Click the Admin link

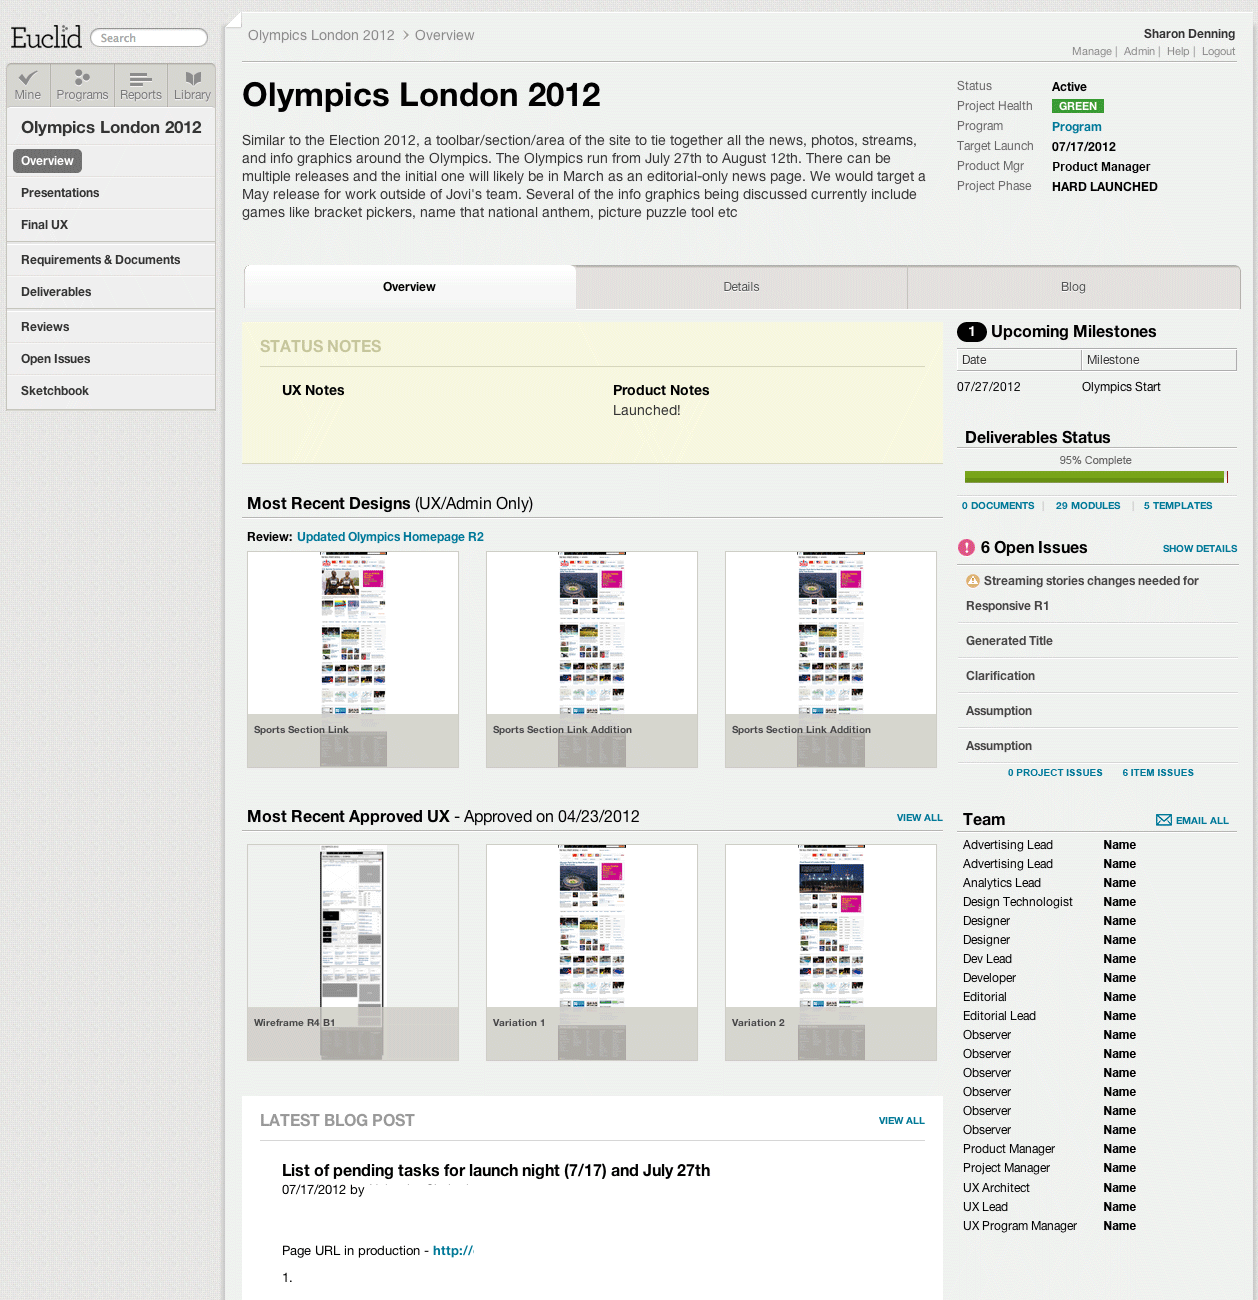1139,52
